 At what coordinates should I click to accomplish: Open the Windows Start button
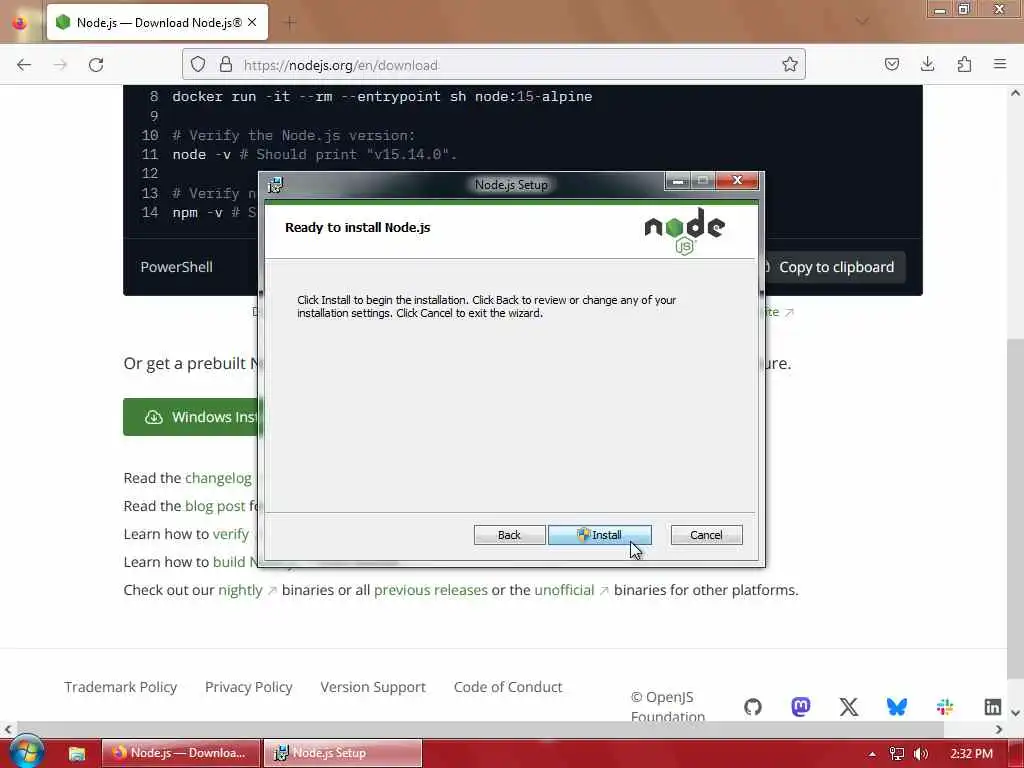pyautogui.click(x=27, y=752)
